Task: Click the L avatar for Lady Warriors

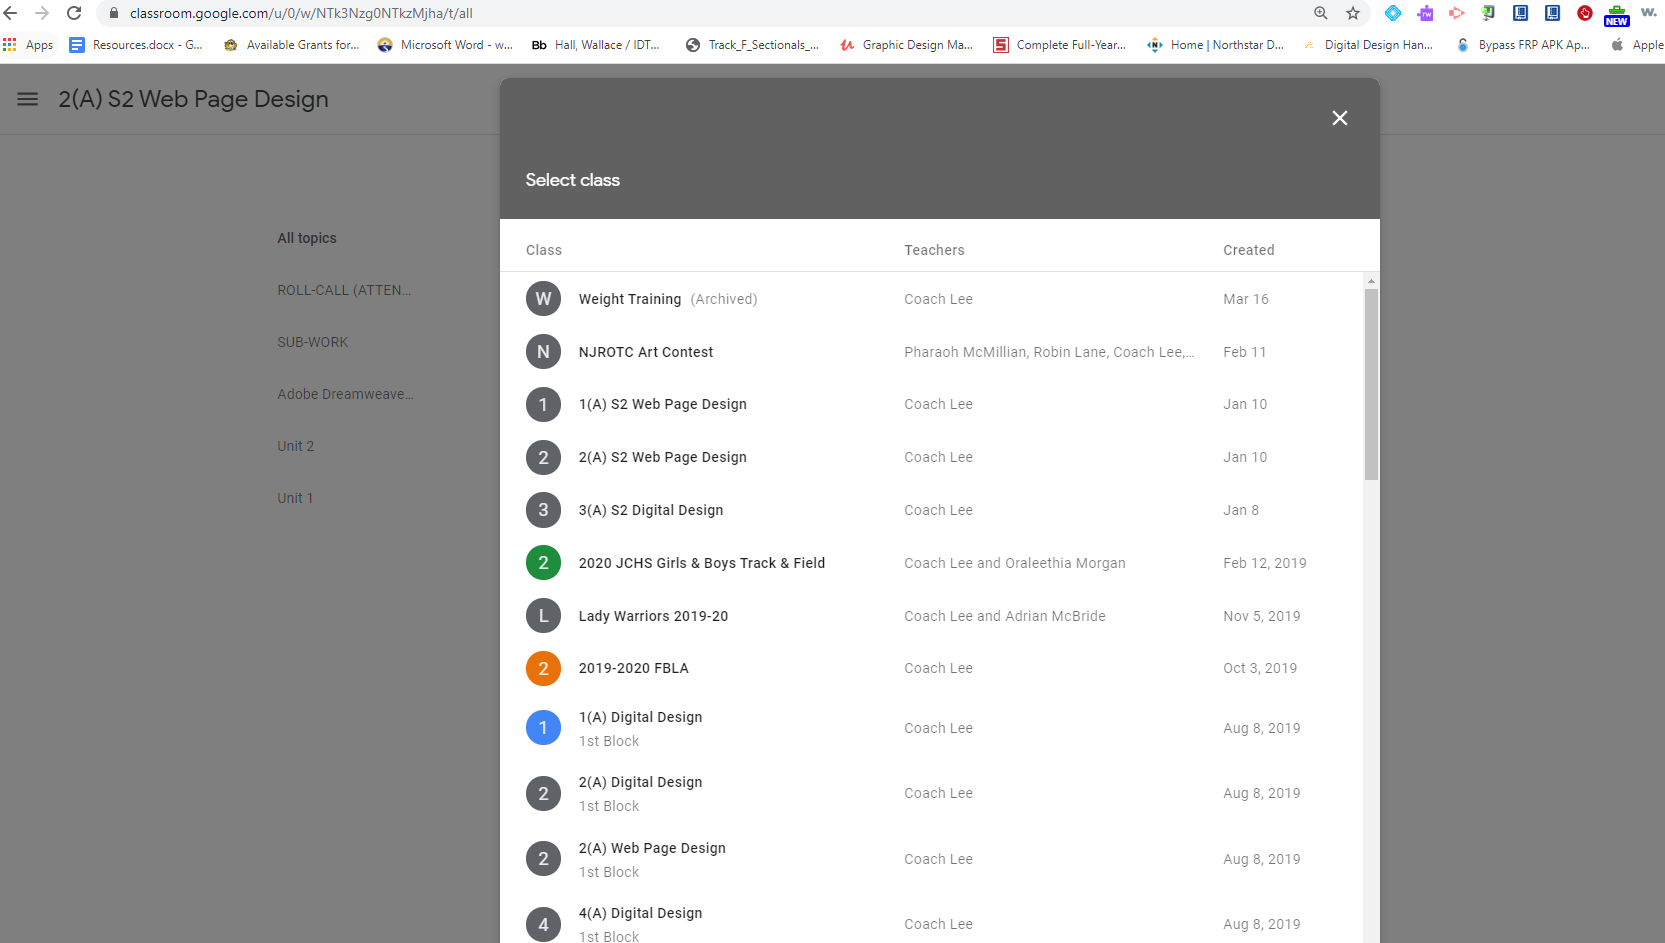Action: pos(543,616)
